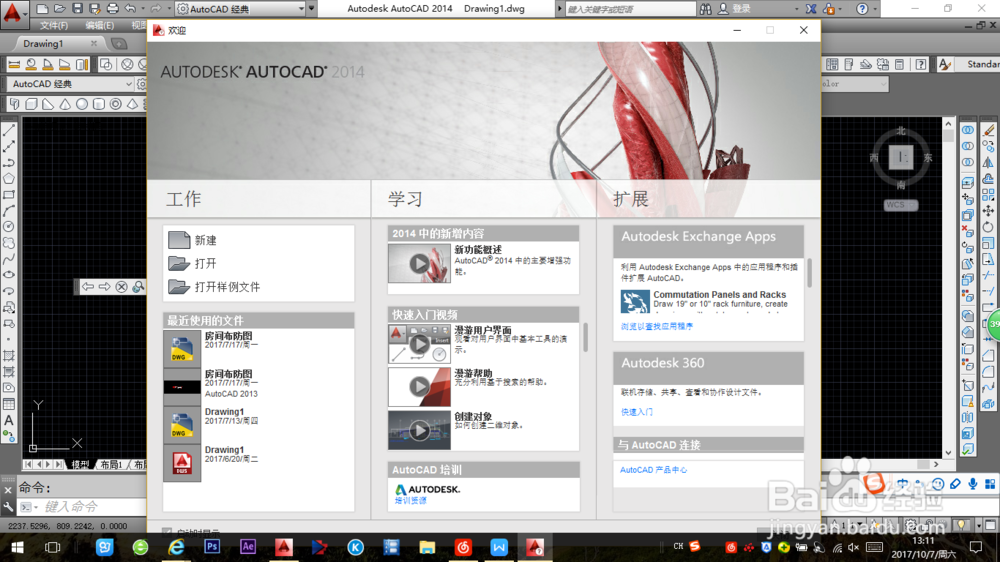Select the Circle draw tool

click(9, 227)
